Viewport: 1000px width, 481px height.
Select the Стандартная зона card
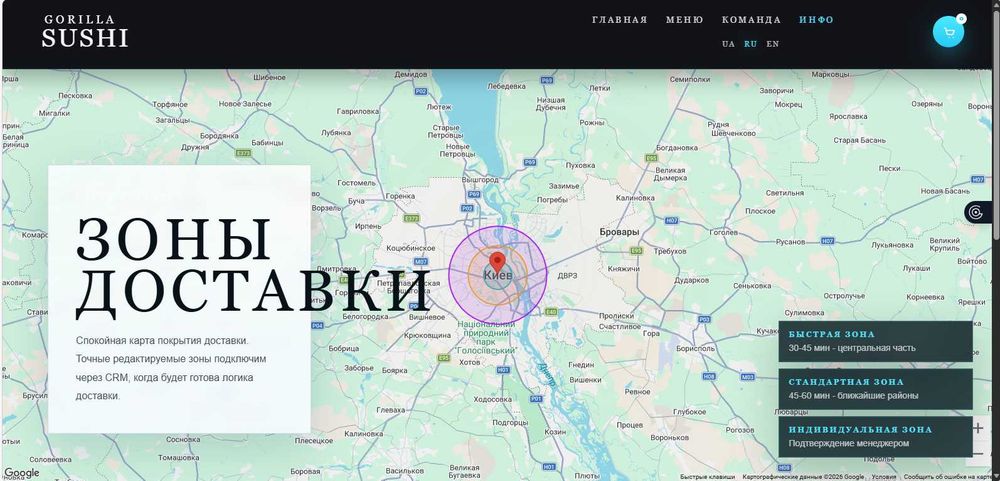pyautogui.click(x=875, y=388)
